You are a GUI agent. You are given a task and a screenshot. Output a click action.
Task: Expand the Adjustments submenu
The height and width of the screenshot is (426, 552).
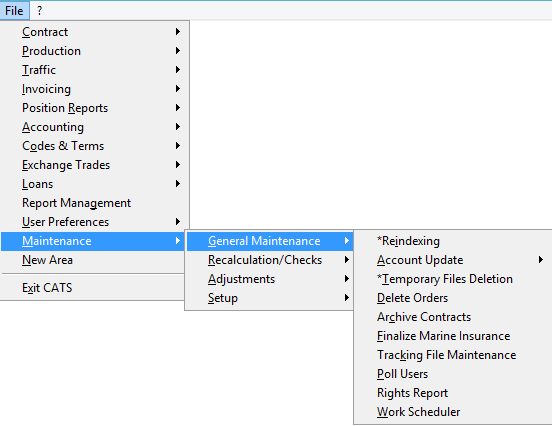tap(270, 279)
